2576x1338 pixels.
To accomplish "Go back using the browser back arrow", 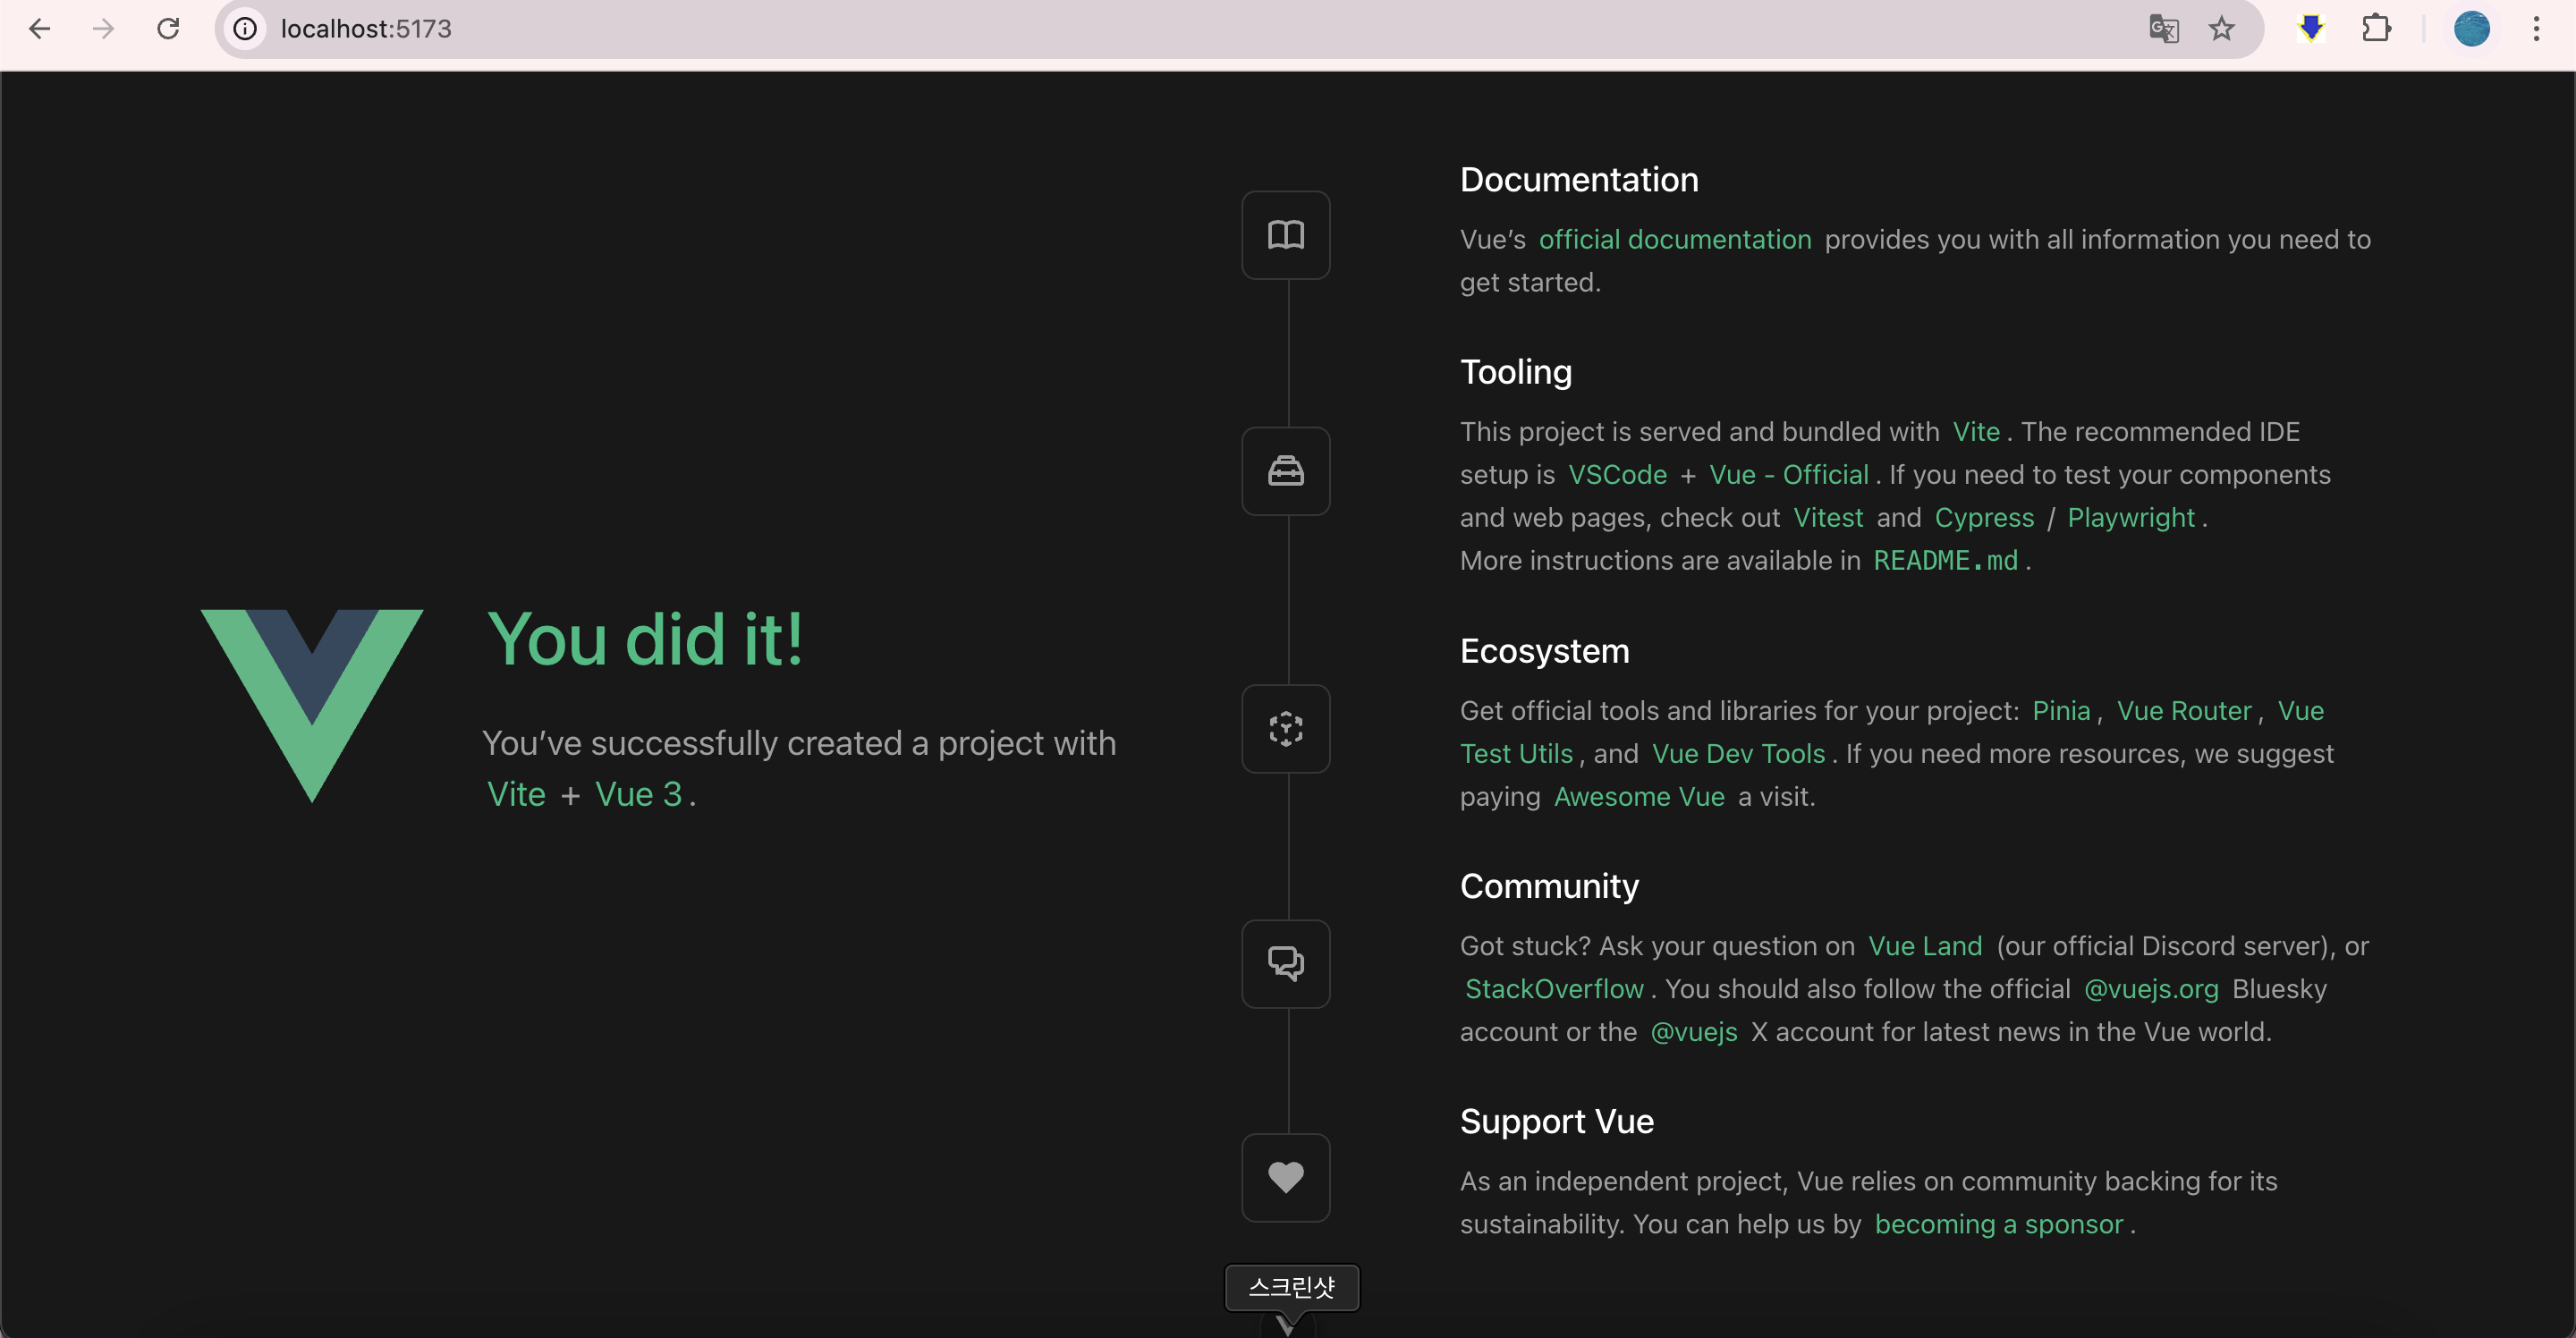I will [x=40, y=29].
